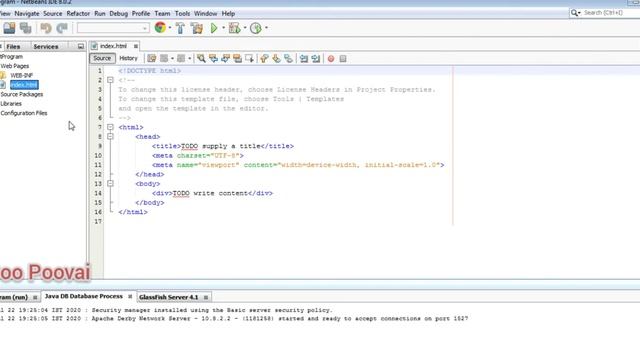The height and width of the screenshot is (360, 640).
Task: Click the Stop Macro Recording icon
Action: [343, 59]
